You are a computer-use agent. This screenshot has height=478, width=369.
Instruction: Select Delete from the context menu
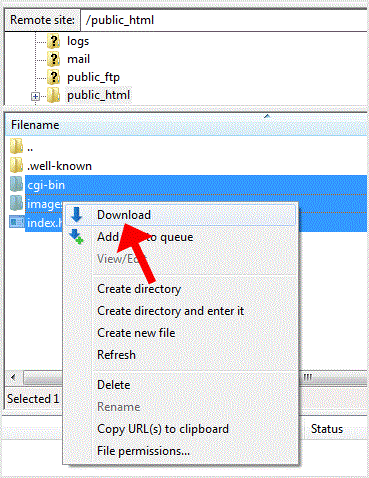pyautogui.click(x=114, y=385)
